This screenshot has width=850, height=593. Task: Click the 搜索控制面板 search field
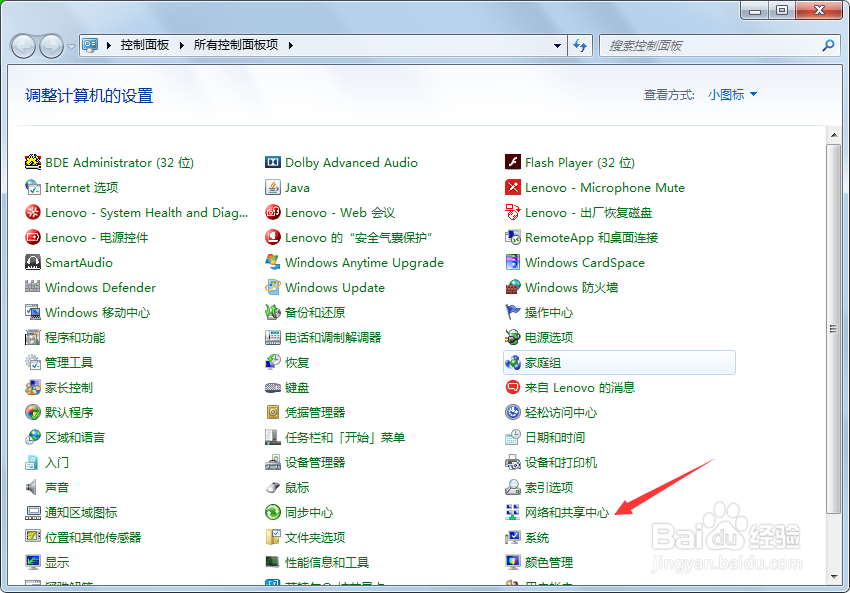coord(709,46)
